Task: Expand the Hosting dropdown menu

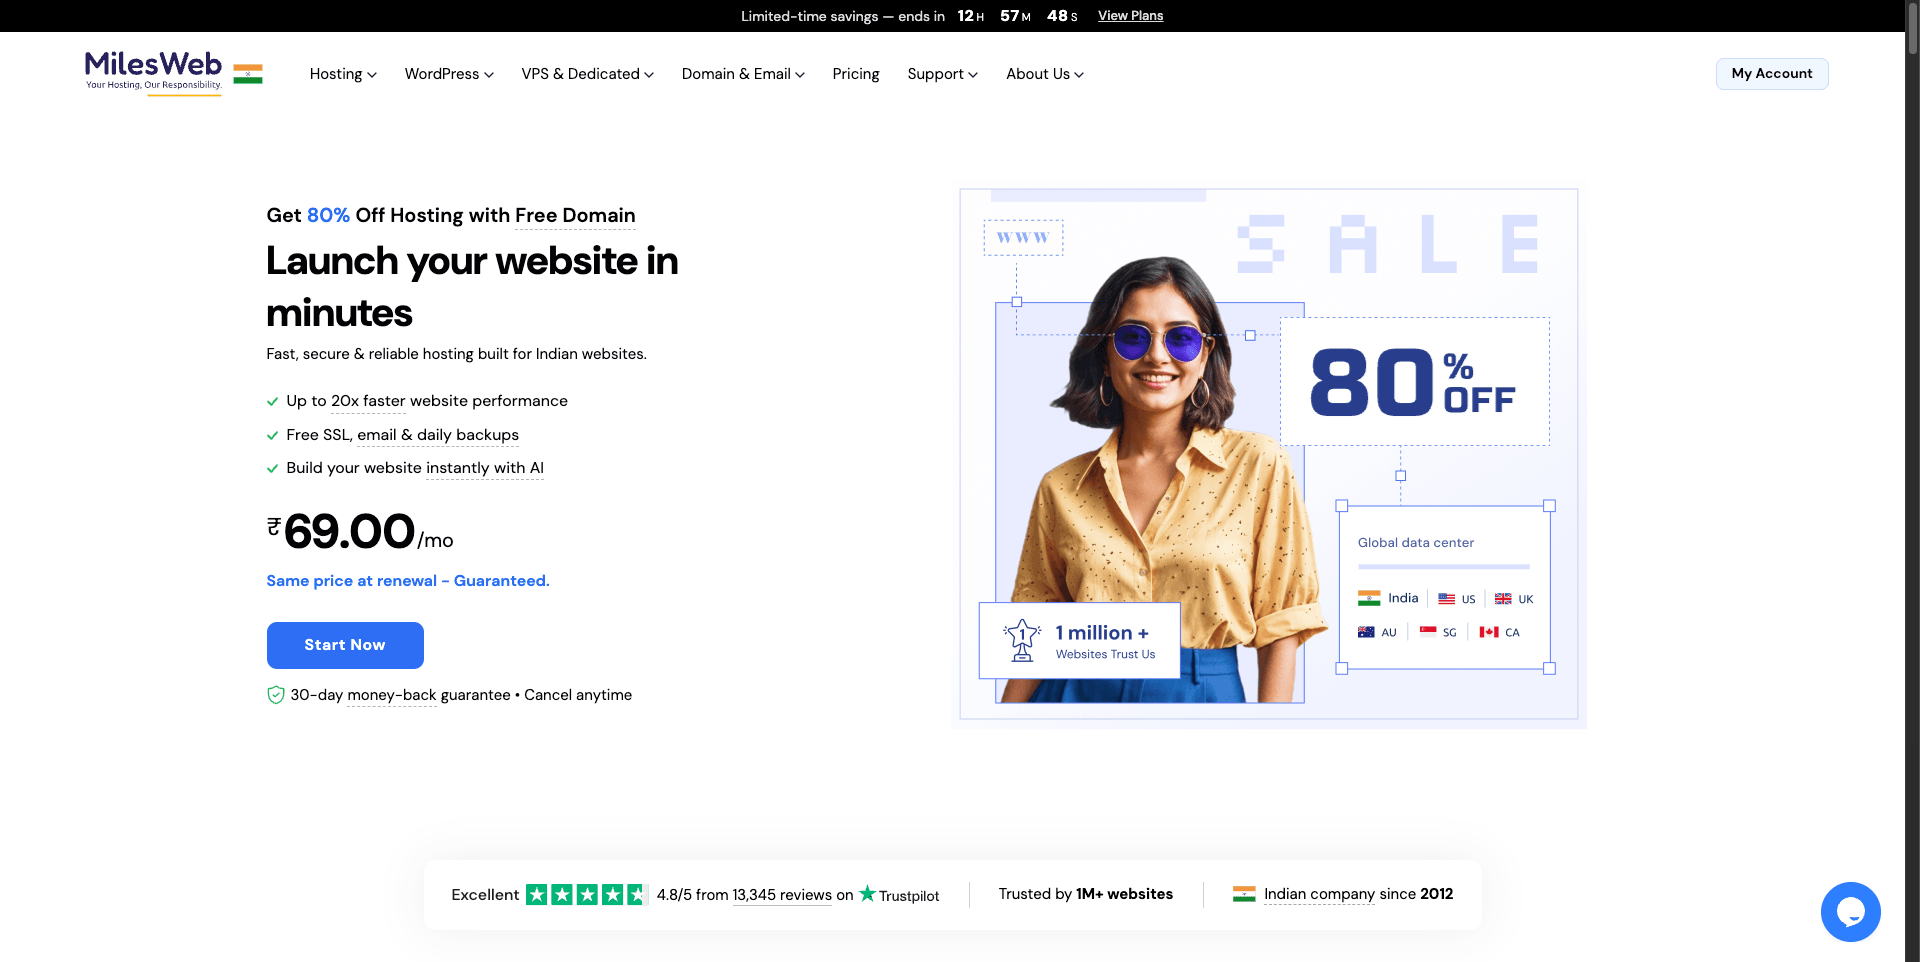Action: tap(343, 74)
